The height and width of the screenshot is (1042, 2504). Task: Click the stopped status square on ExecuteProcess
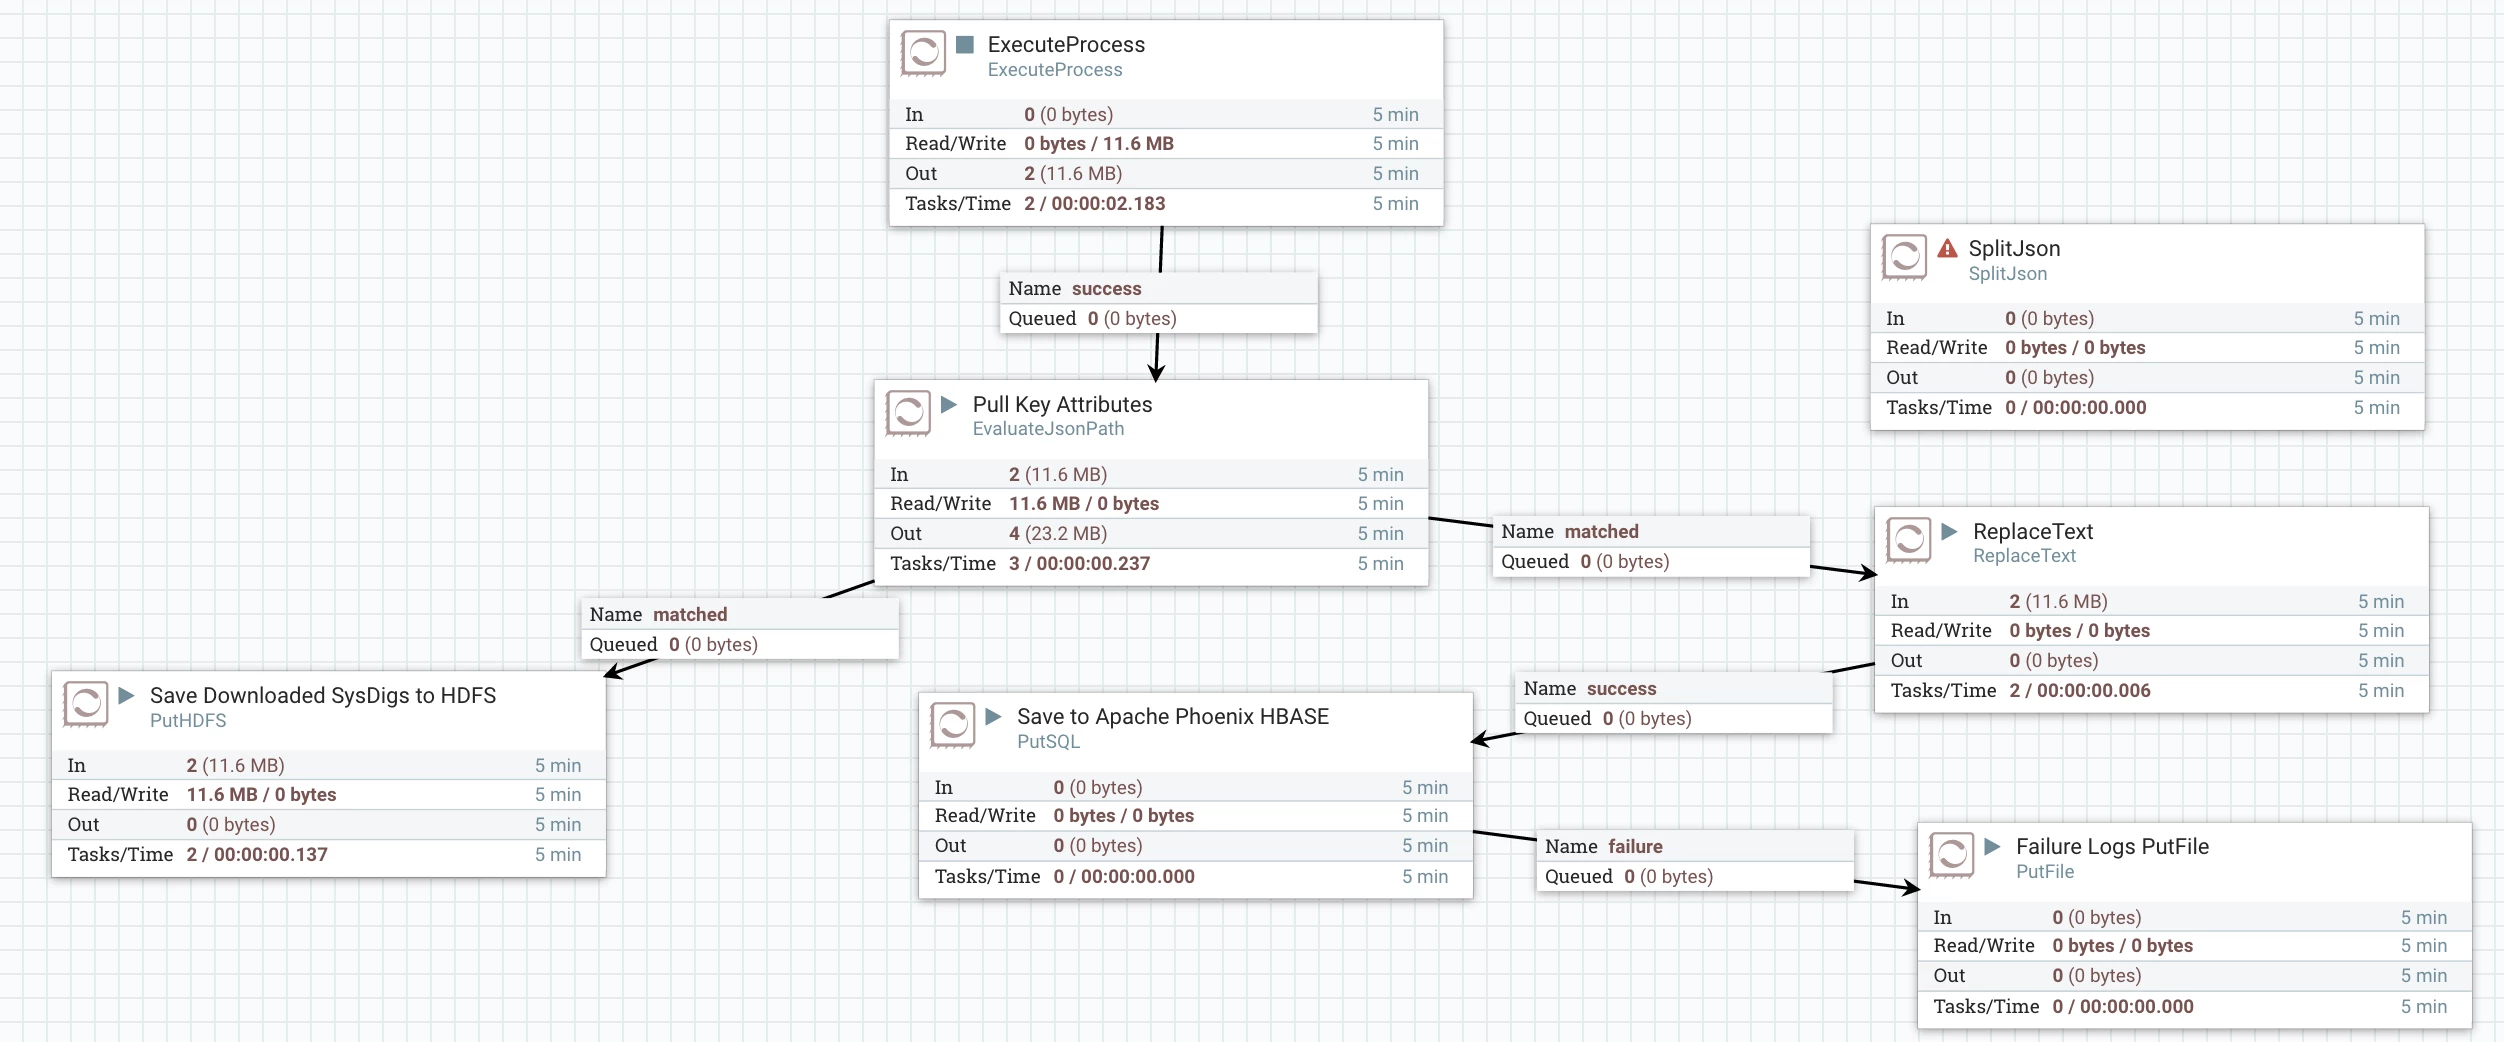click(x=965, y=44)
